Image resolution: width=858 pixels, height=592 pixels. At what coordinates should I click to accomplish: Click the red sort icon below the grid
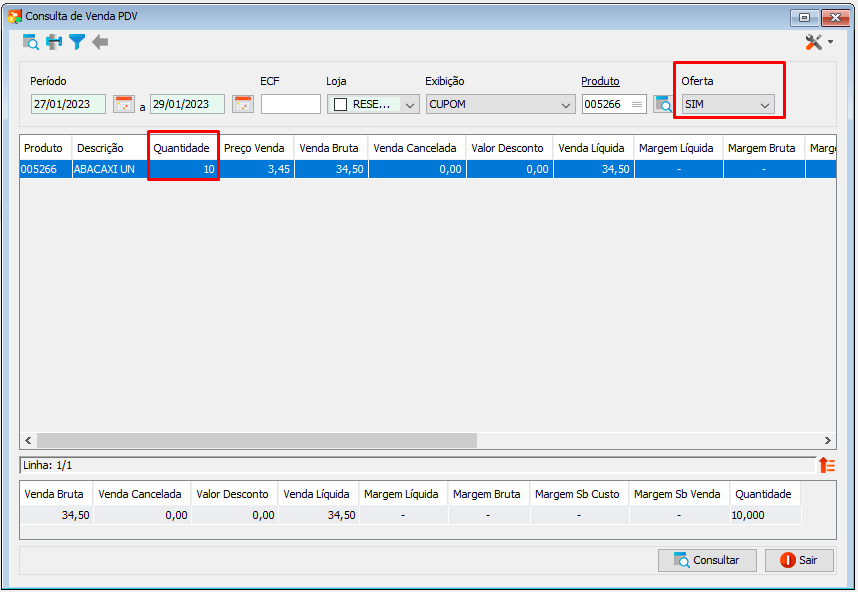click(826, 465)
